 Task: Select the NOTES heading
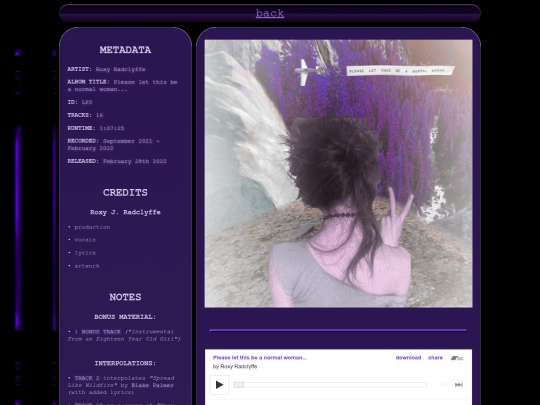[x=125, y=297]
